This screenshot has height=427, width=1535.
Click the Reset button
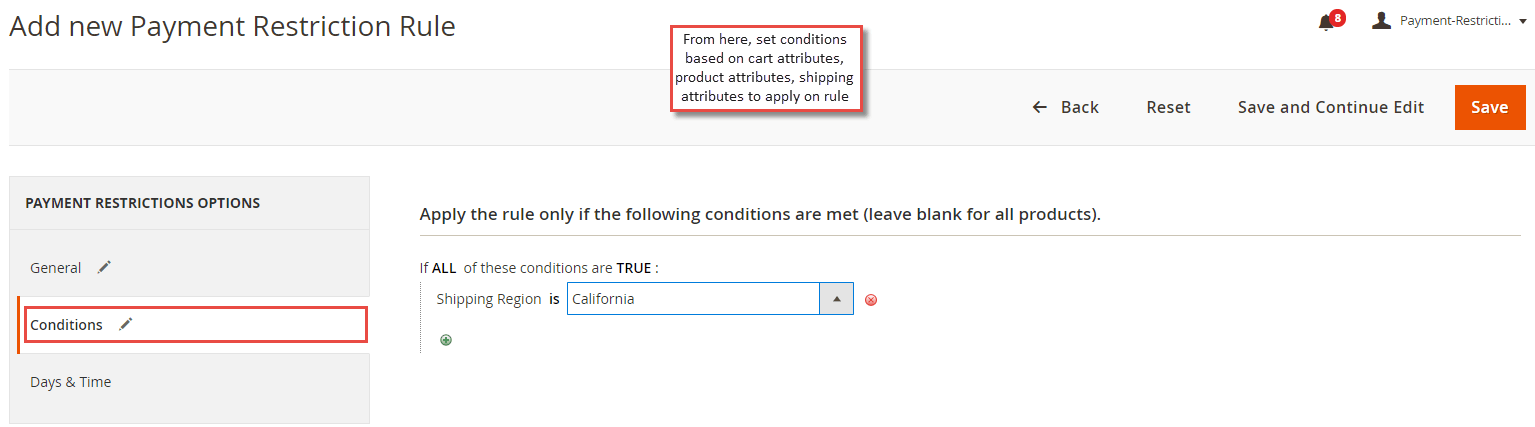[x=1168, y=107]
